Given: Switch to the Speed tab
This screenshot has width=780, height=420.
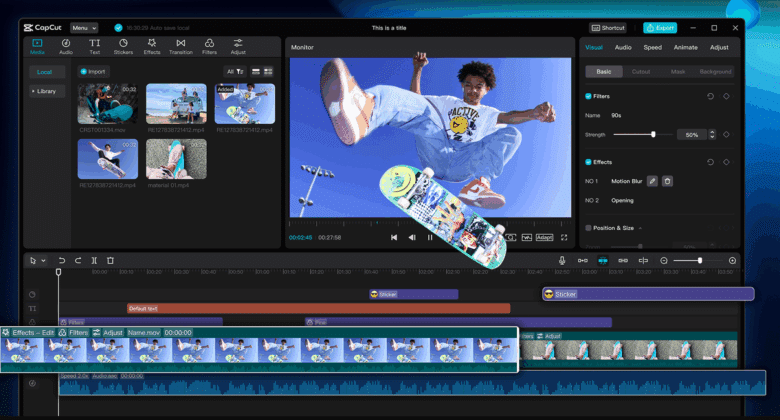Looking at the screenshot, I should point(652,47).
